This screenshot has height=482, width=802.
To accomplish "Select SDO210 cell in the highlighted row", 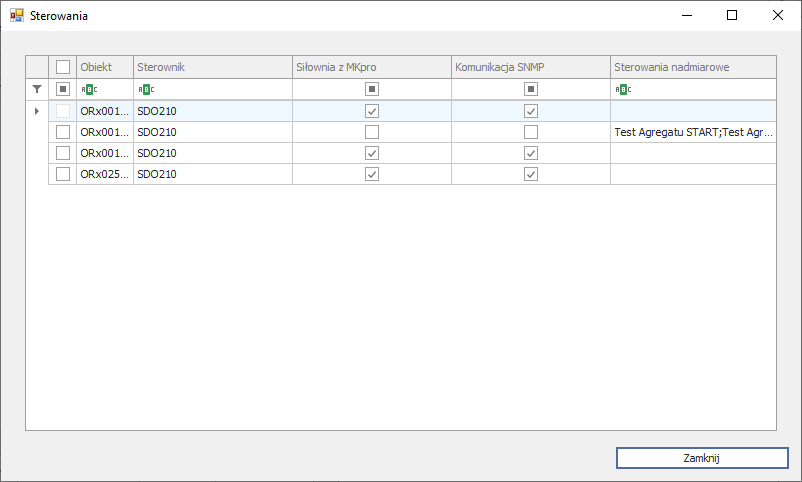I will tap(213, 111).
